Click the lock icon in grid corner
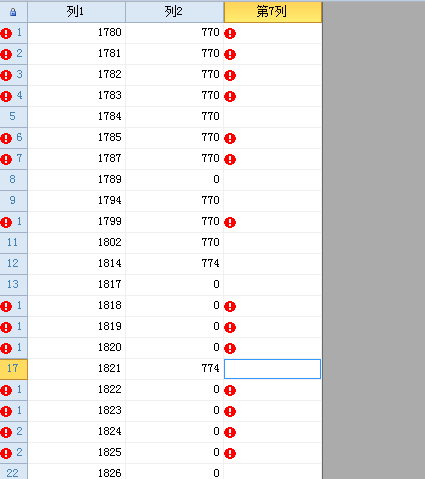This screenshot has height=479, width=425. (13, 13)
